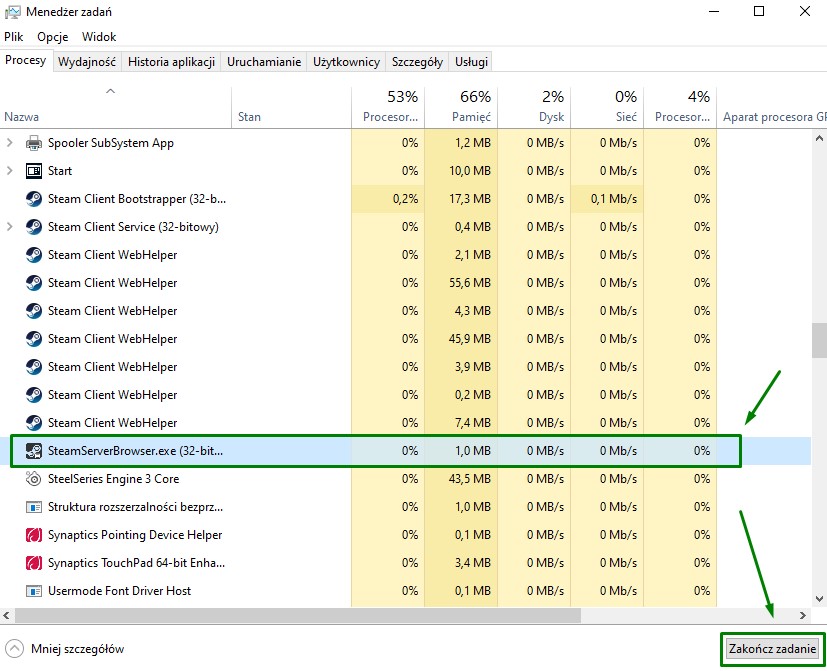Click the Steam Client Service icon

coord(34,227)
